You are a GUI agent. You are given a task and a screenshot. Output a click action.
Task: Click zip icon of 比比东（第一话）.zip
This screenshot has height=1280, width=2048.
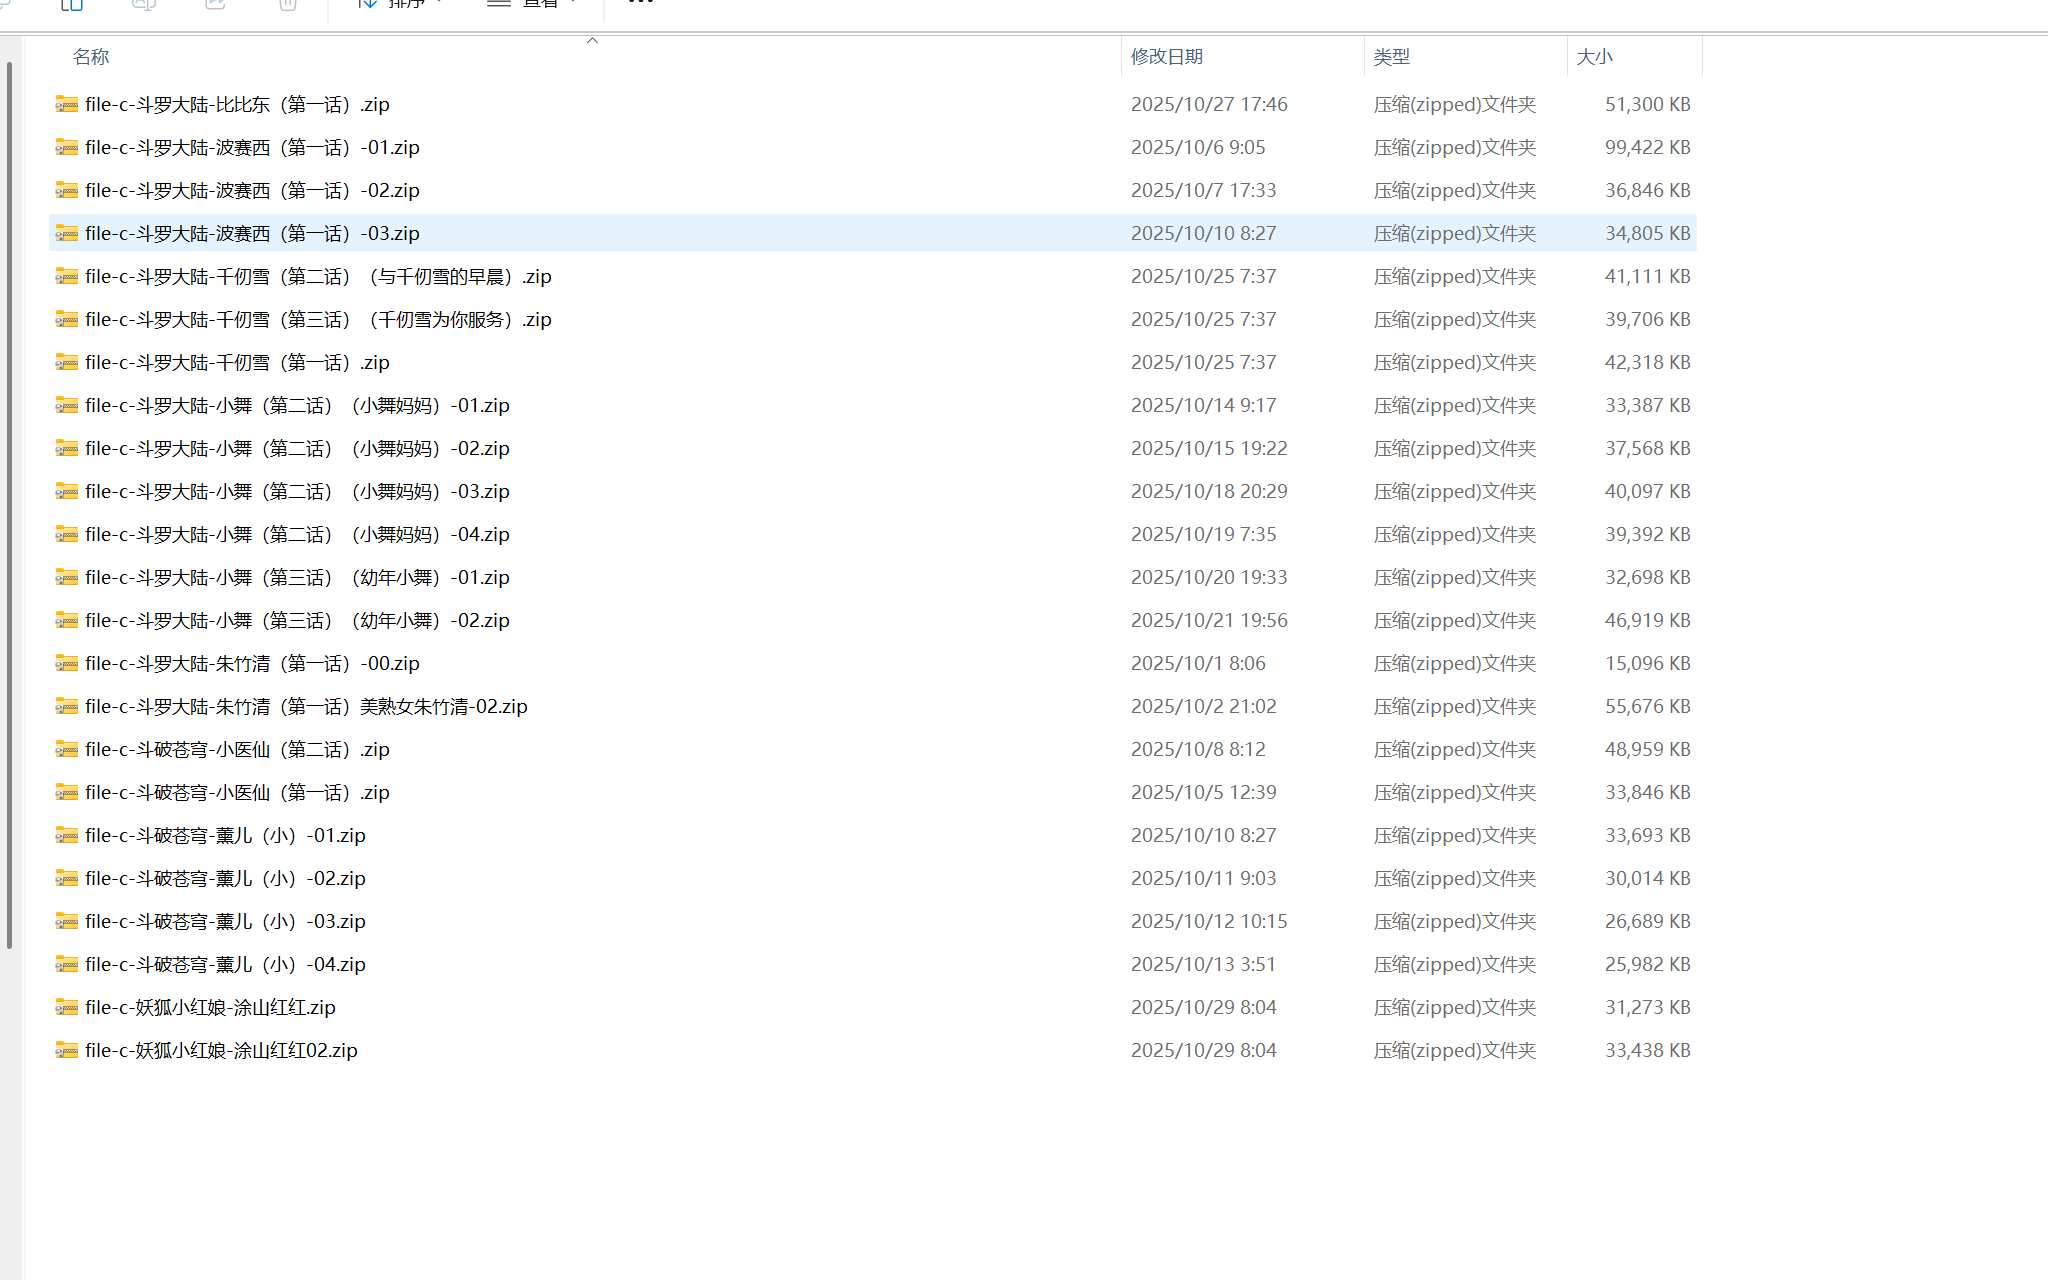pyautogui.click(x=67, y=104)
